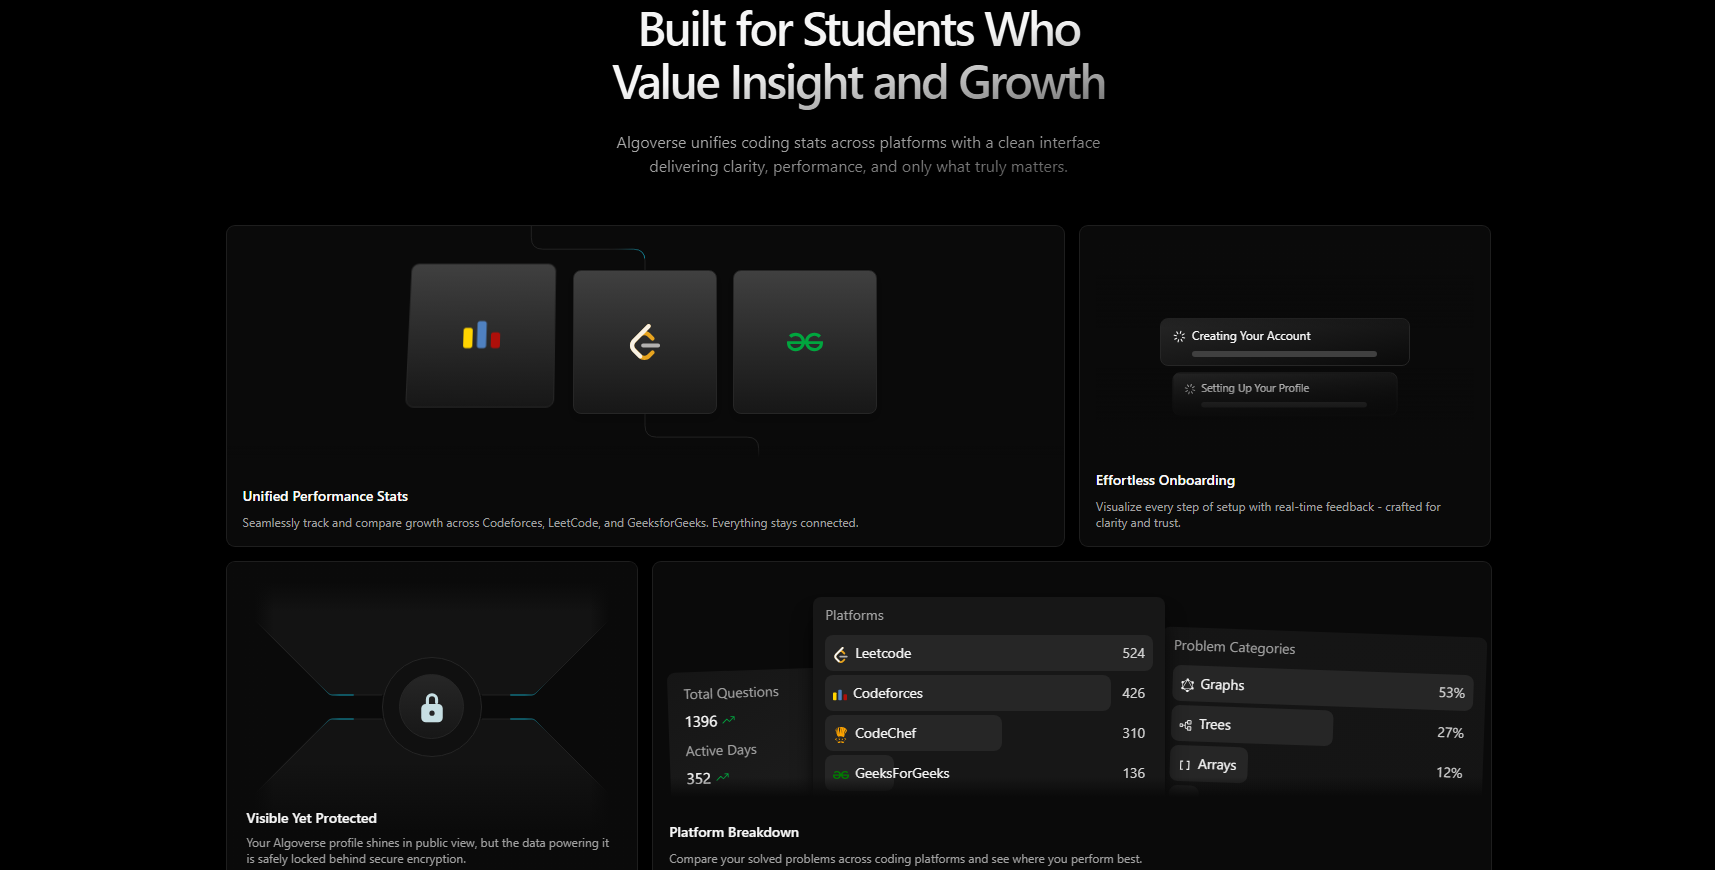The image size is (1715, 870).
Task: Click the Total Questions label
Action: pyautogui.click(x=731, y=693)
